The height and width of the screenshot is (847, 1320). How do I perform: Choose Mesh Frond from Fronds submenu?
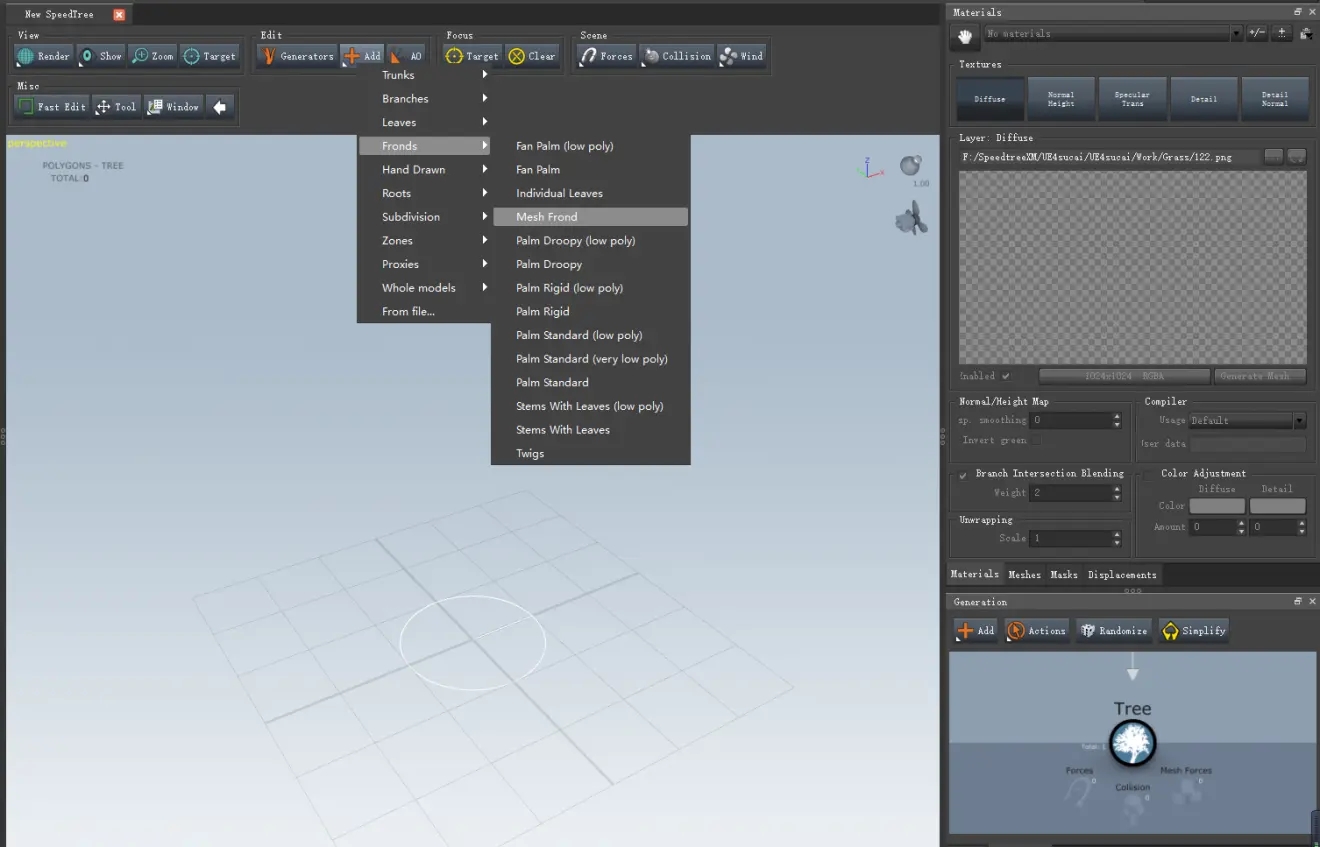pyautogui.click(x=590, y=217)
